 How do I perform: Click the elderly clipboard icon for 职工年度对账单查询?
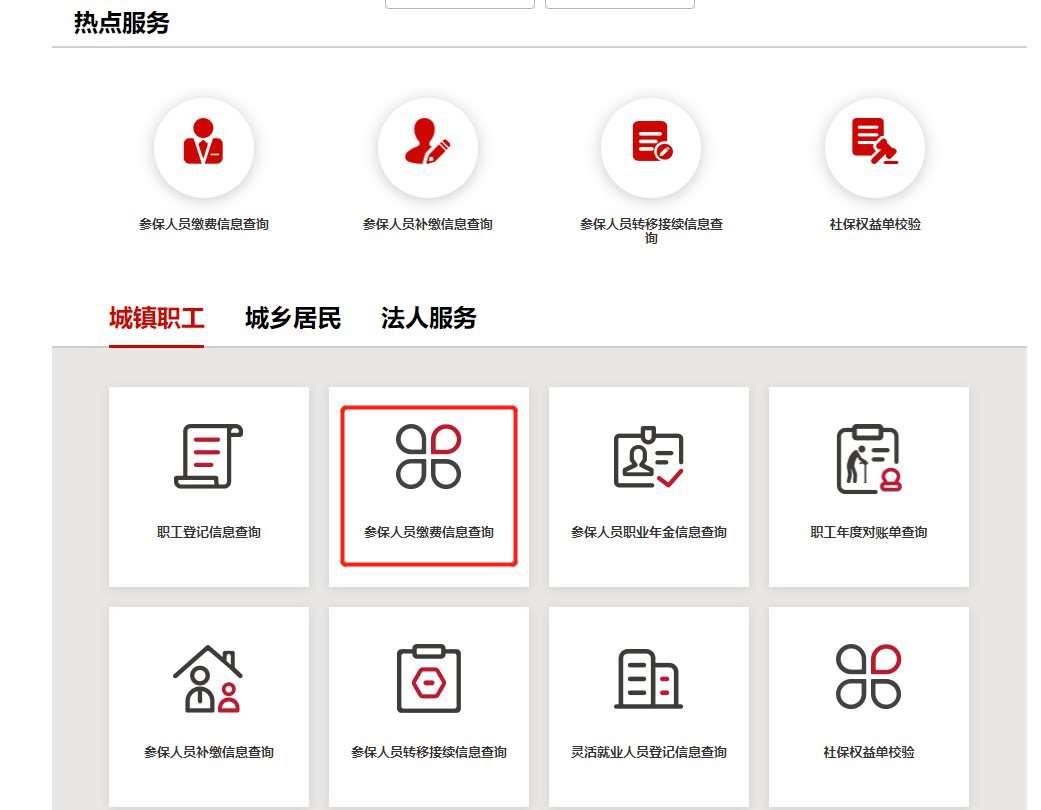pos(869,459)
